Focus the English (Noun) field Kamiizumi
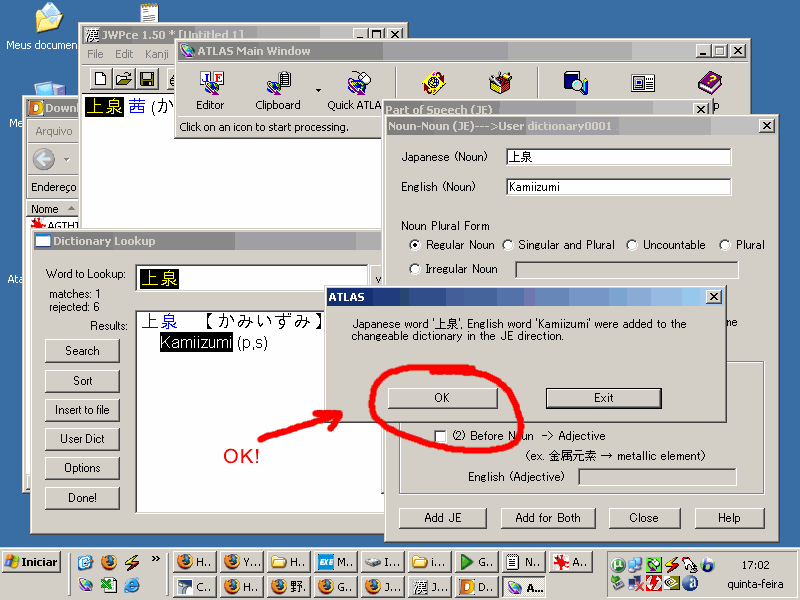This screenshot has width=800, height=600. pos(618,187)
